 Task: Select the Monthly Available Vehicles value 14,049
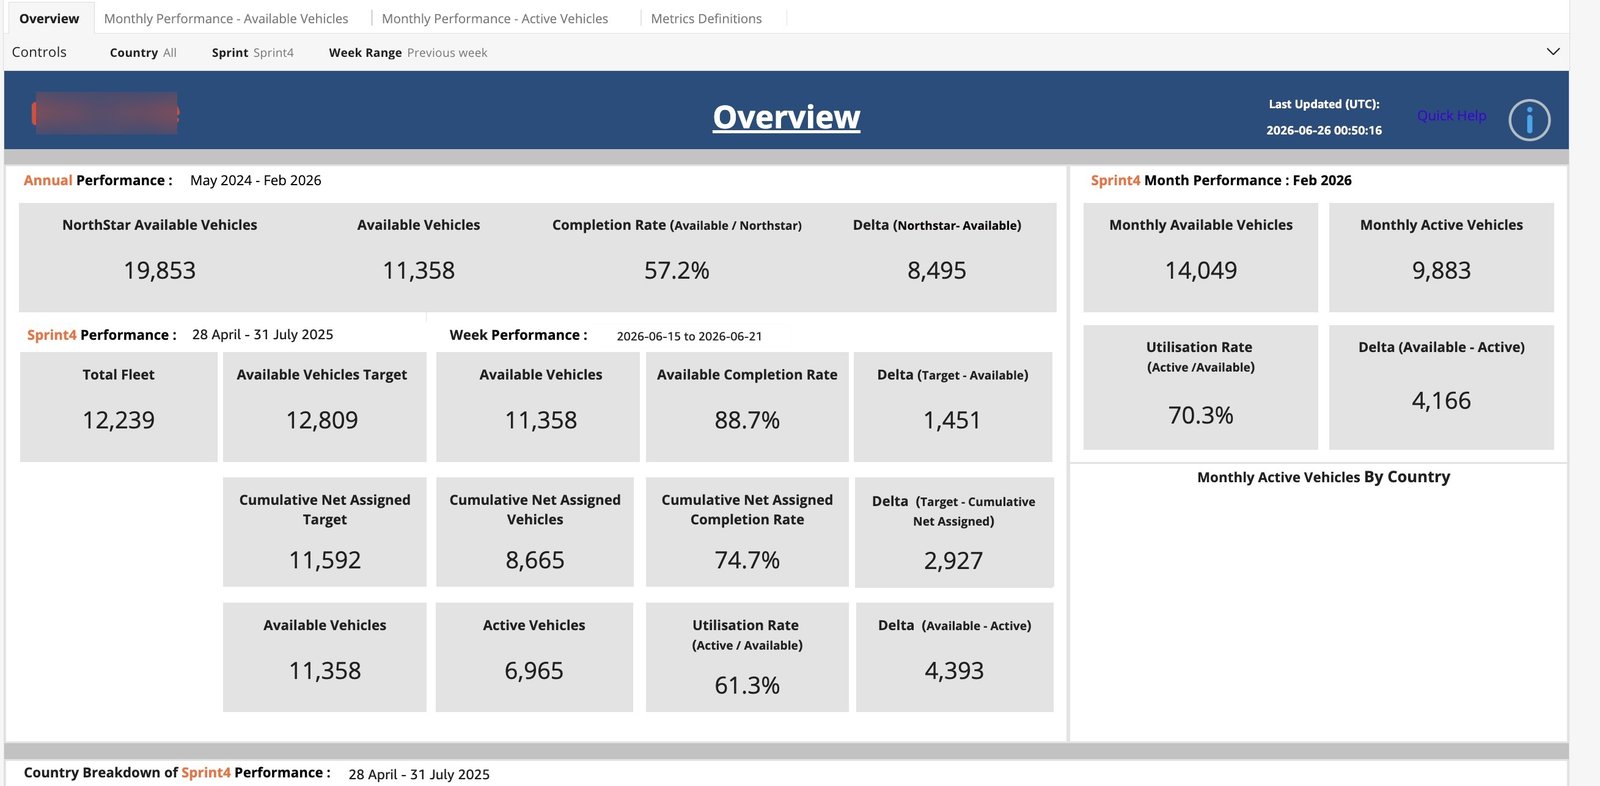(x=1201, y=271)
